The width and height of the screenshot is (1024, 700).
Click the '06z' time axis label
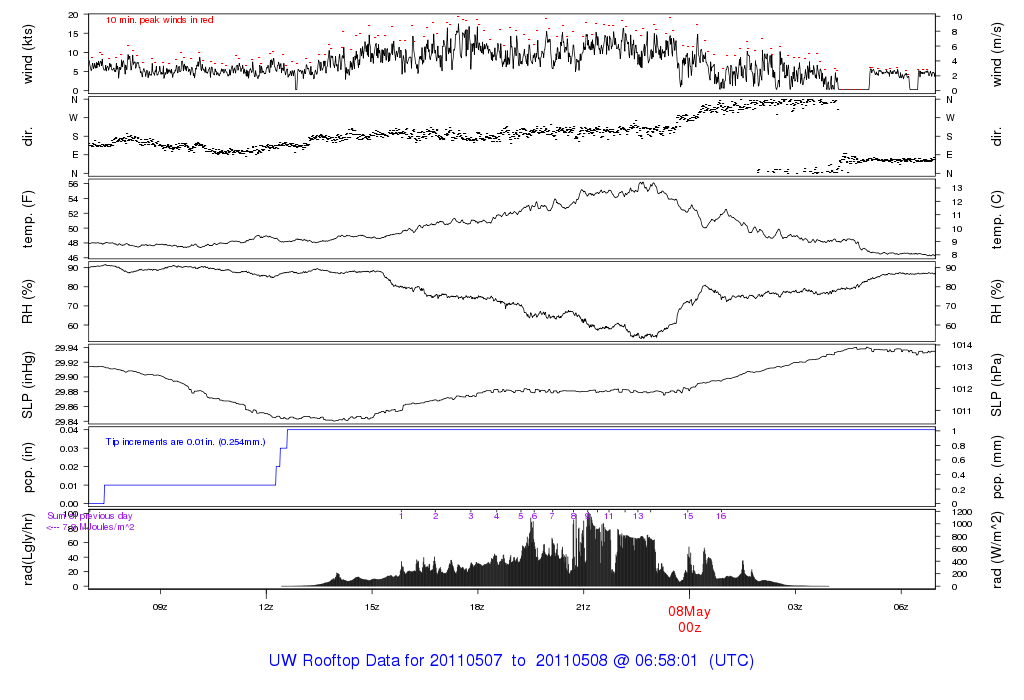(901, 607)
